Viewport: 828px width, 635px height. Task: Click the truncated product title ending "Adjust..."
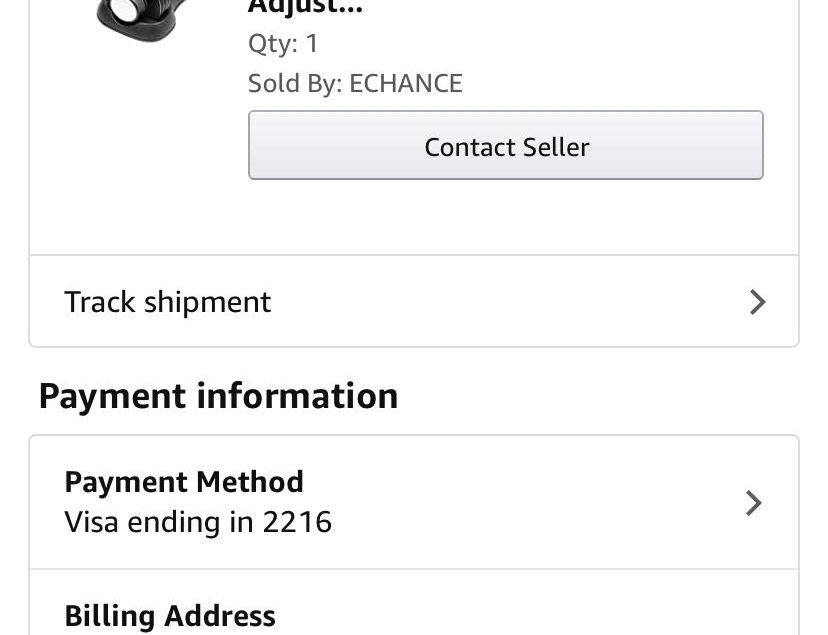305,6
